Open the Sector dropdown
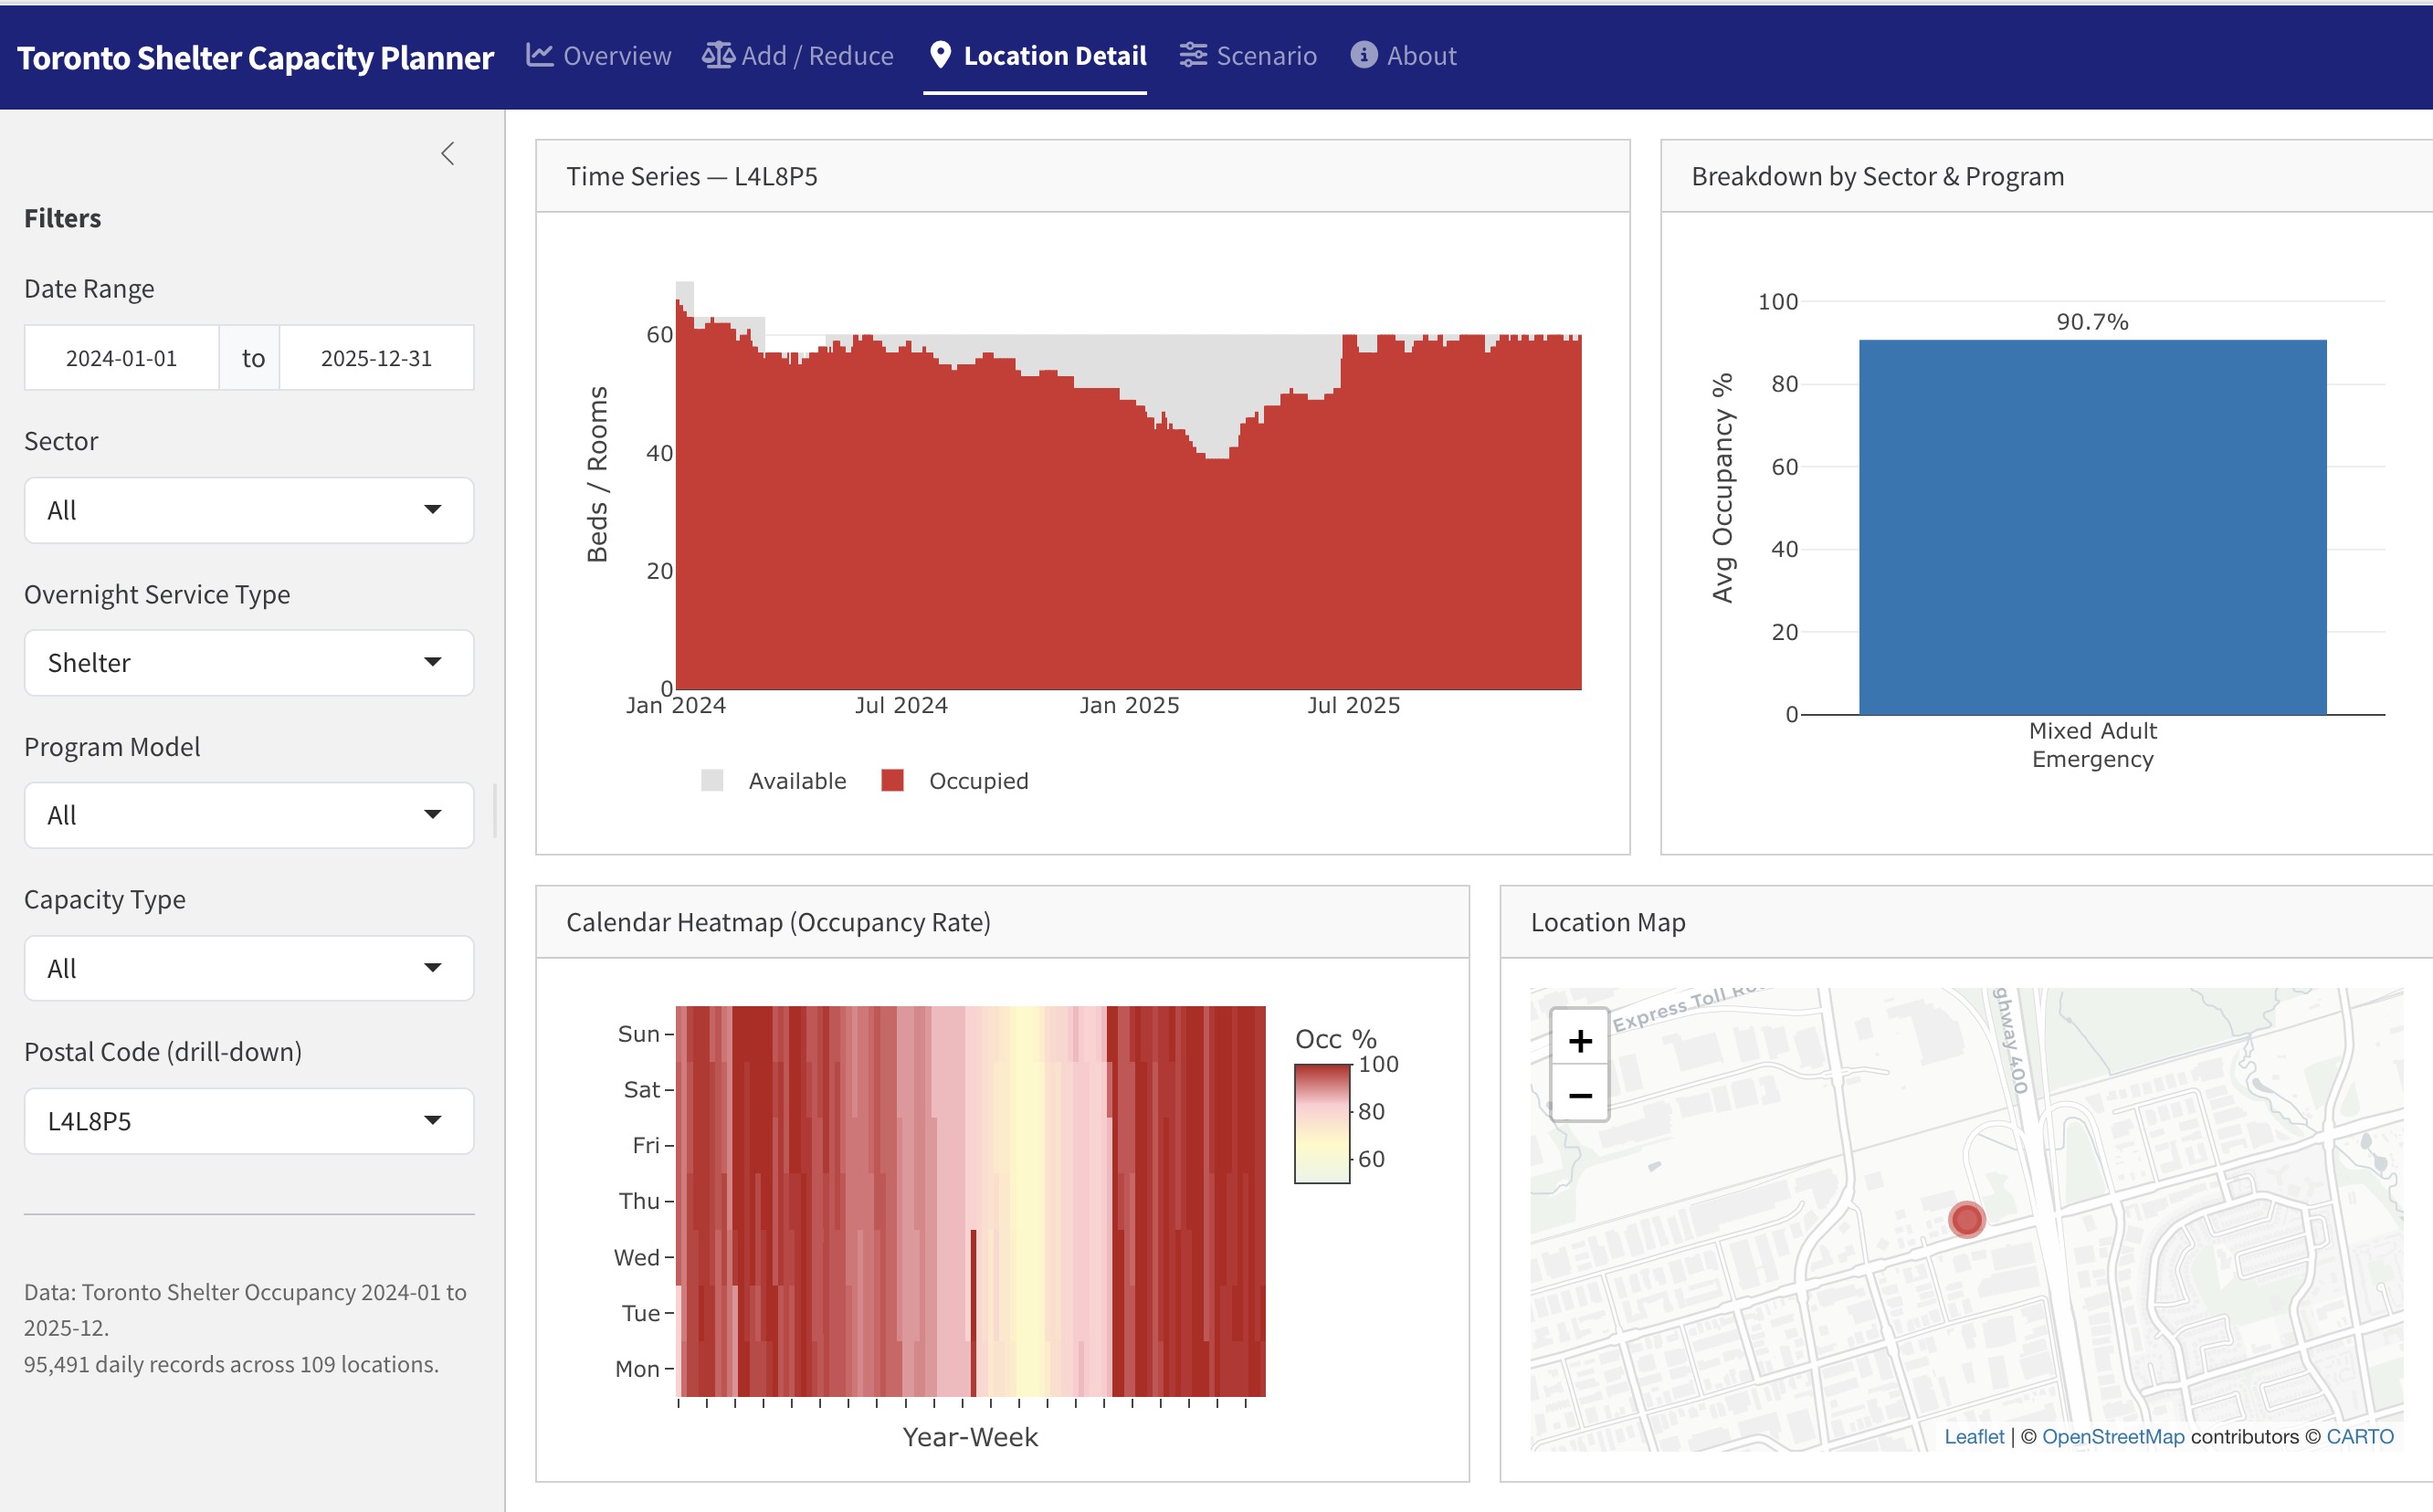The image size is (2433, 1512). (249, 510)
